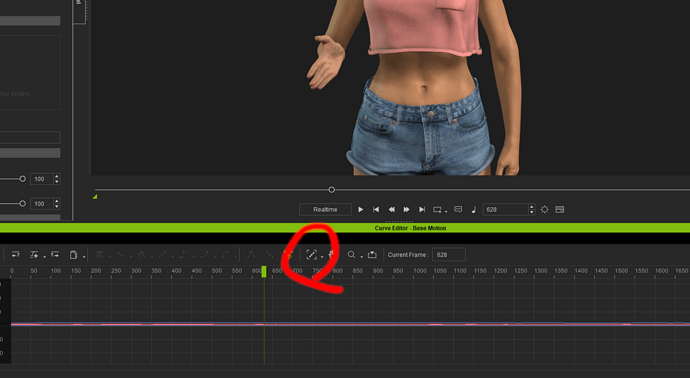690x378 pixels.
Task: Toggle the Realtime playback mode button
Action: tap(325, 209)
